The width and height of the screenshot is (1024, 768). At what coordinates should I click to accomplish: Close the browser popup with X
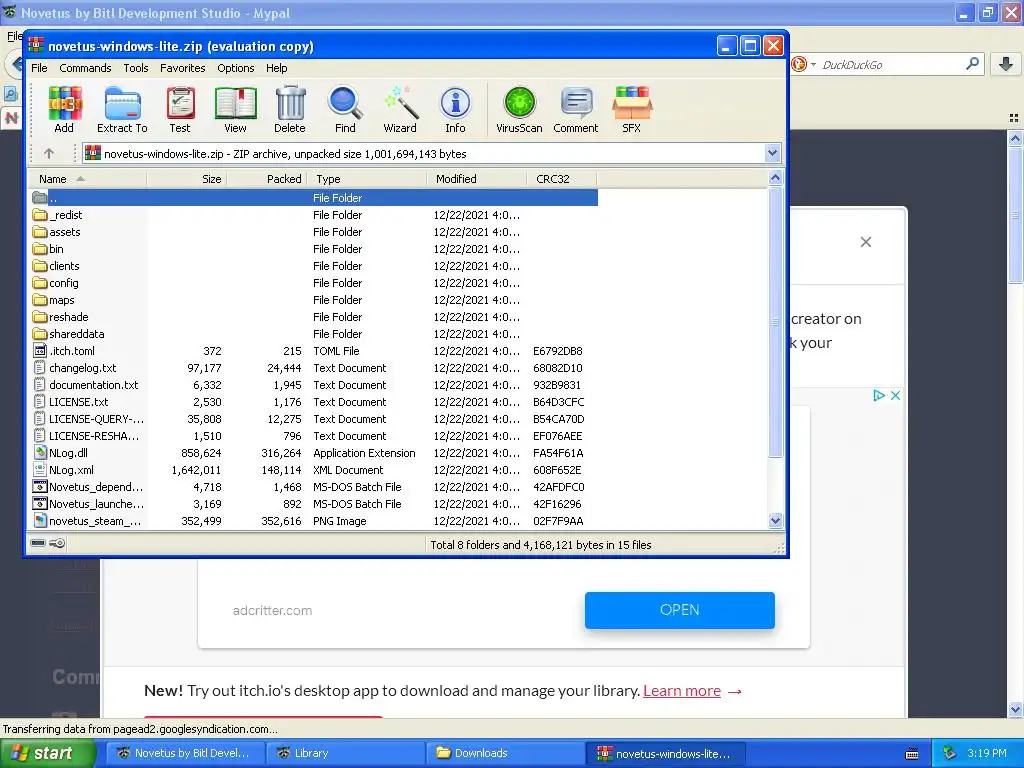click(866, 242)
